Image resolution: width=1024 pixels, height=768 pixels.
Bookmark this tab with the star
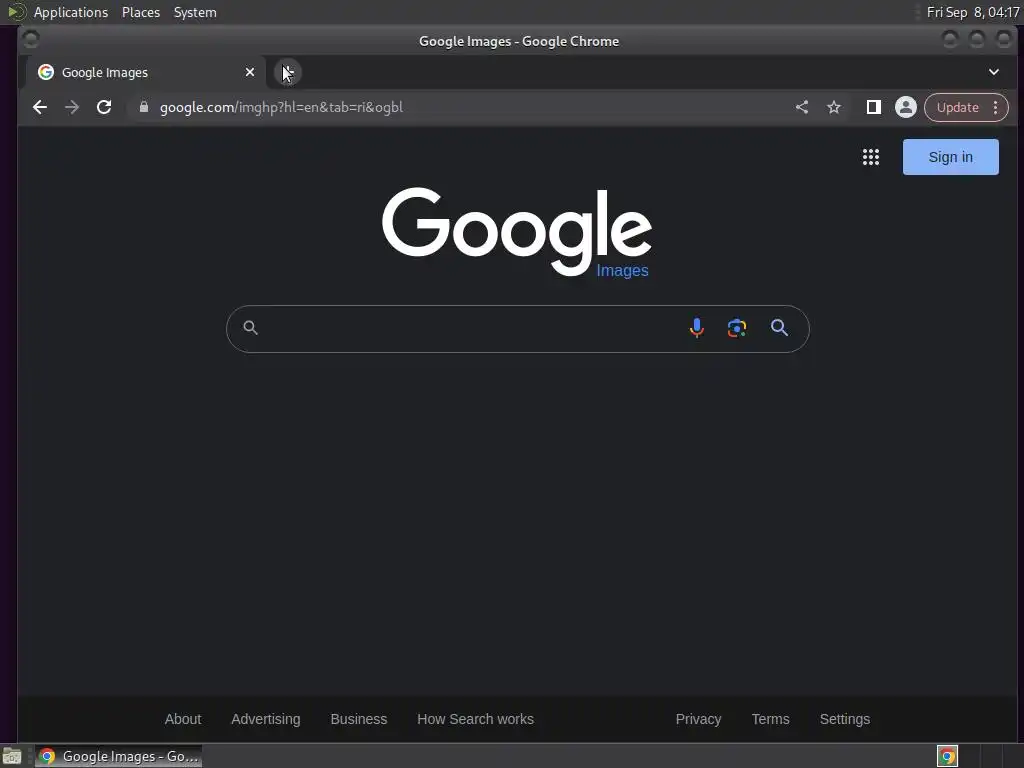pyautogui.click(x=834, y=107)
